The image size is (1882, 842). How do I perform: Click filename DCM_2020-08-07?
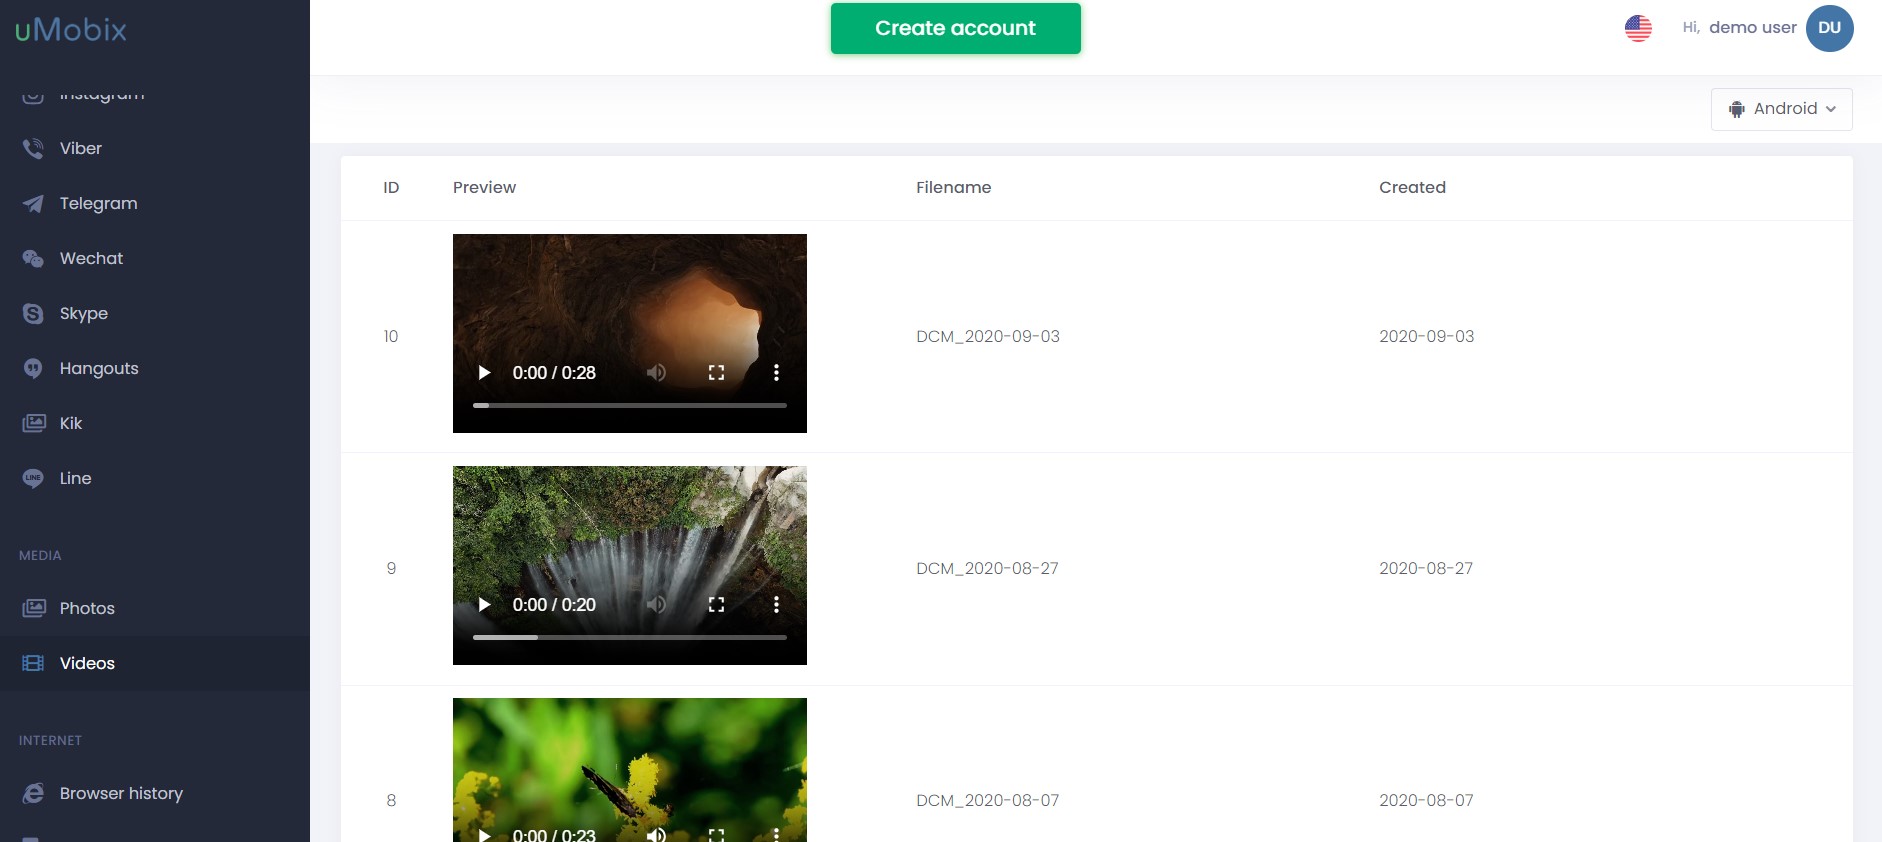[x=987, y=800]
